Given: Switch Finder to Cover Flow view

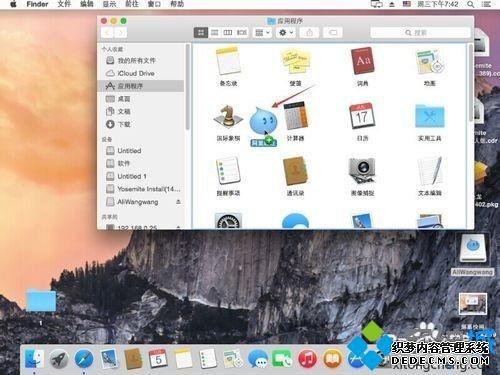Looking at the screenshot, I should (242, 32).
